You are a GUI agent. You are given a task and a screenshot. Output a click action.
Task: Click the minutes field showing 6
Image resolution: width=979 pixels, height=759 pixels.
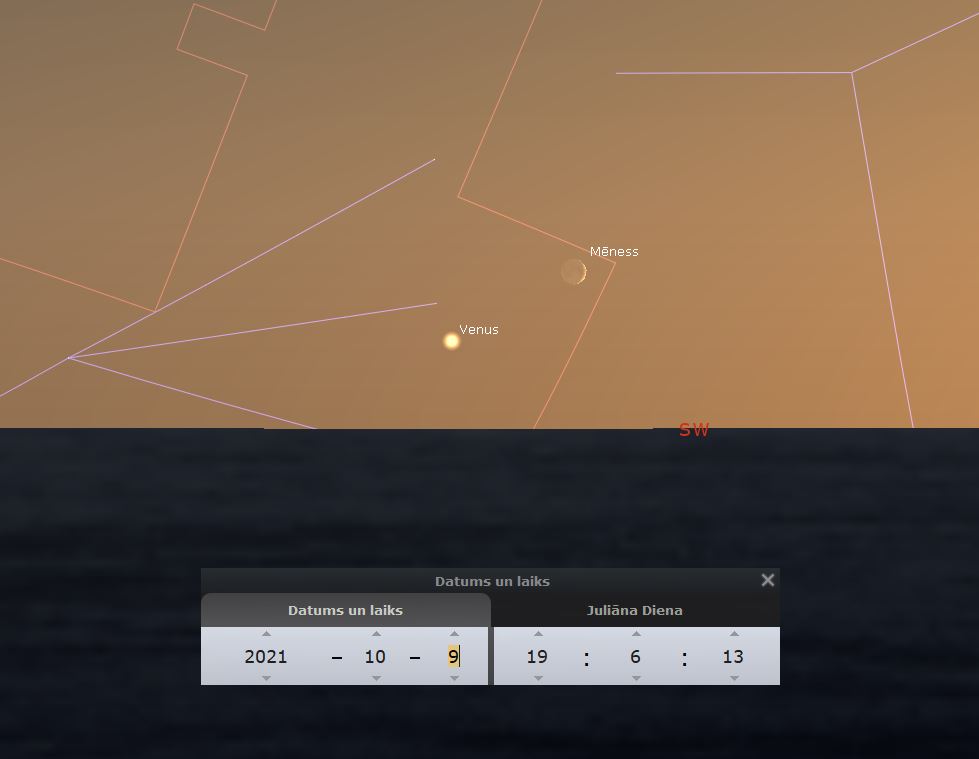pos(635,657)
